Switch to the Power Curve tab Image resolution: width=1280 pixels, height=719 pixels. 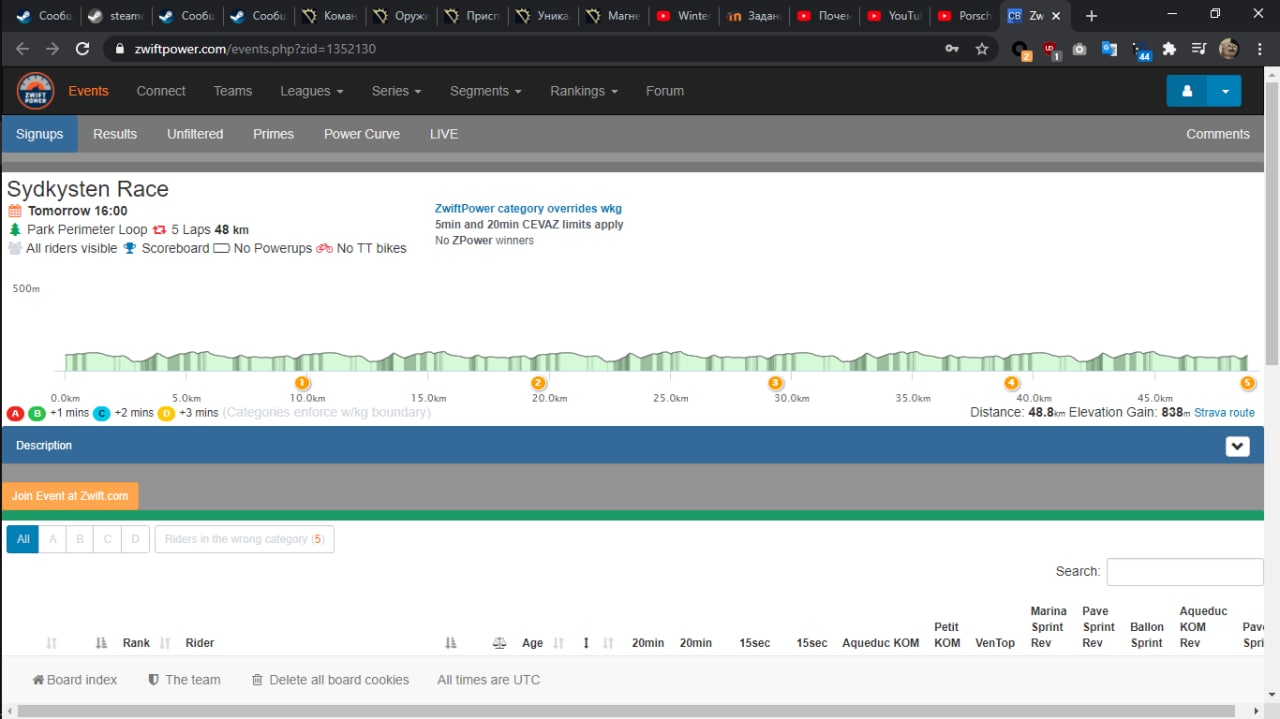[x=362, y=134]
